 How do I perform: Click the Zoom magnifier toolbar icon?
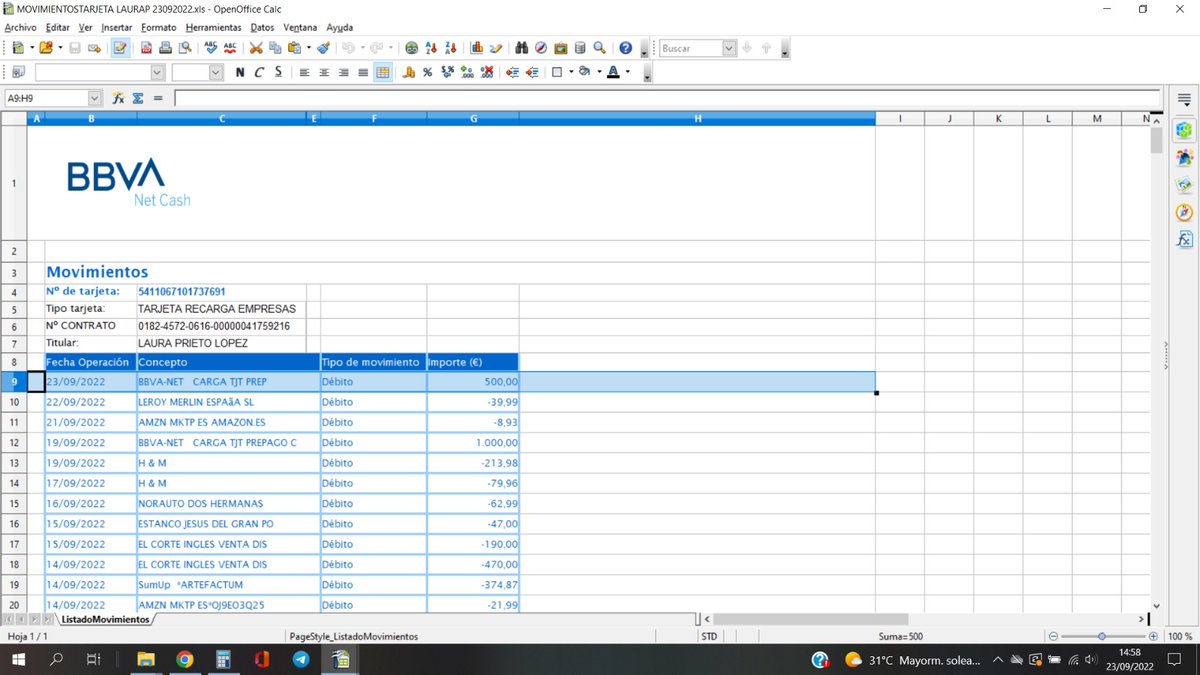(599, 48)
